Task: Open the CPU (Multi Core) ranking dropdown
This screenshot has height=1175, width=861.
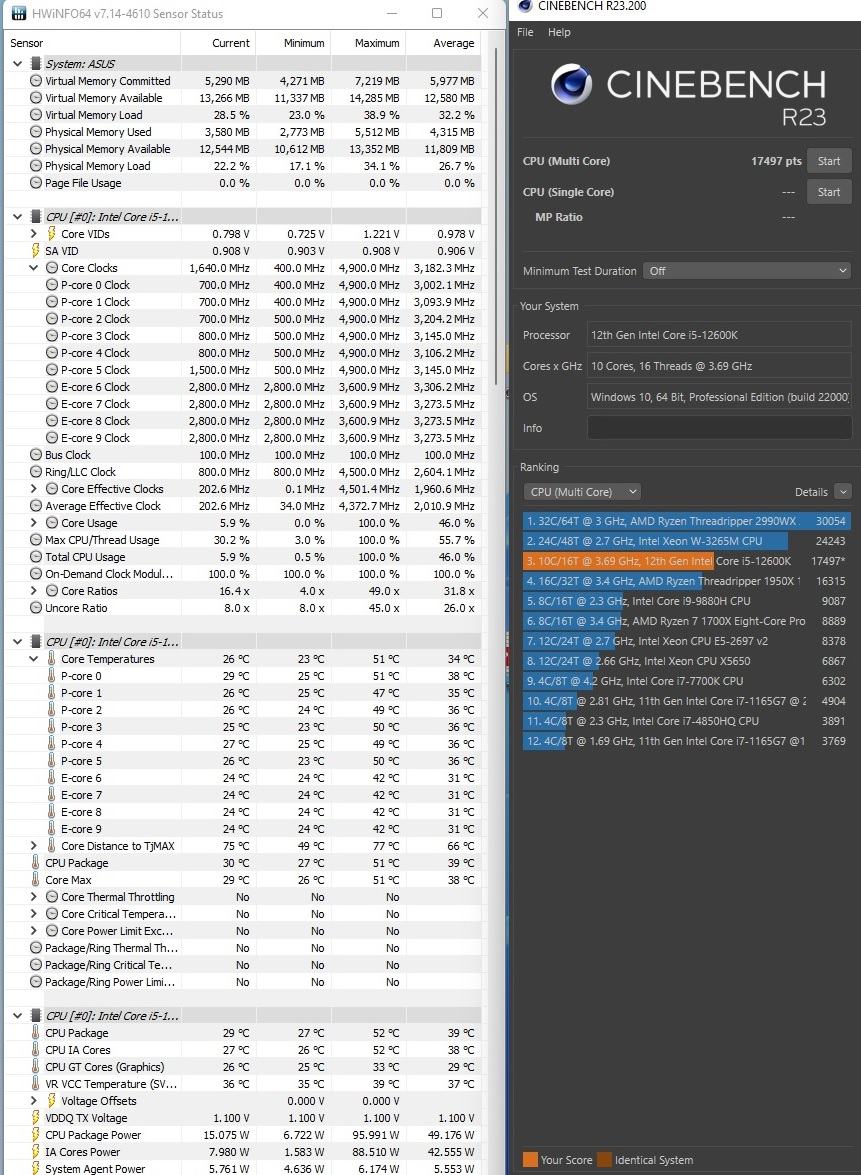Action: 581,492
